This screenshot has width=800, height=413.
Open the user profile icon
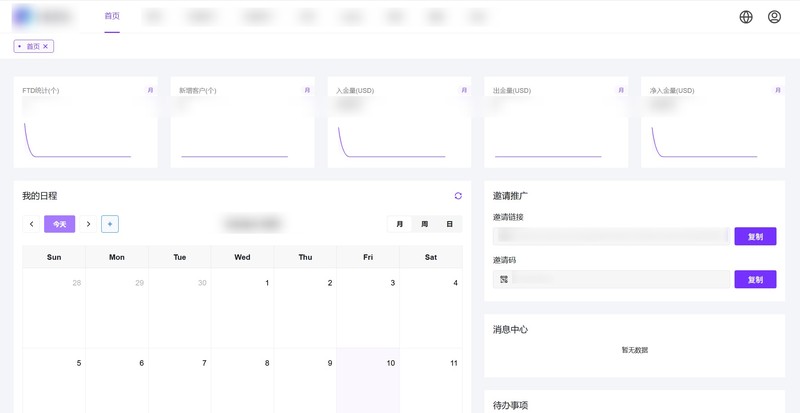[774, 17]
